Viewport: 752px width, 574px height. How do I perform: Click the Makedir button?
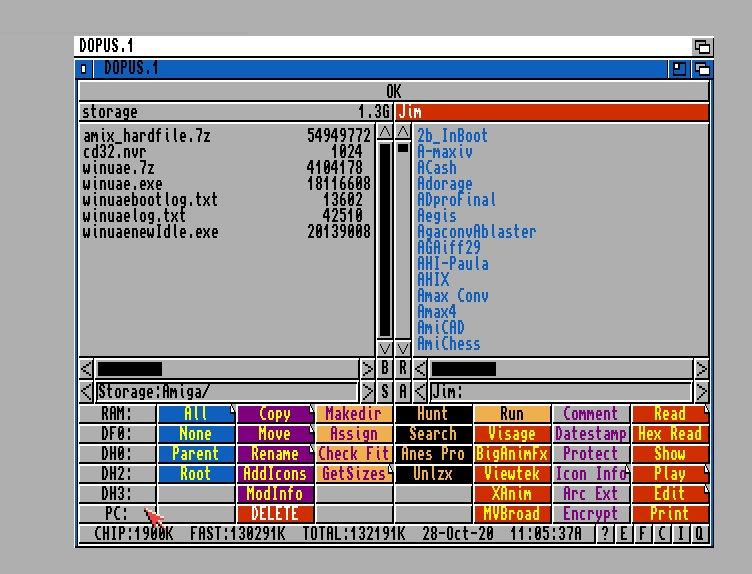tap(354, 413)
